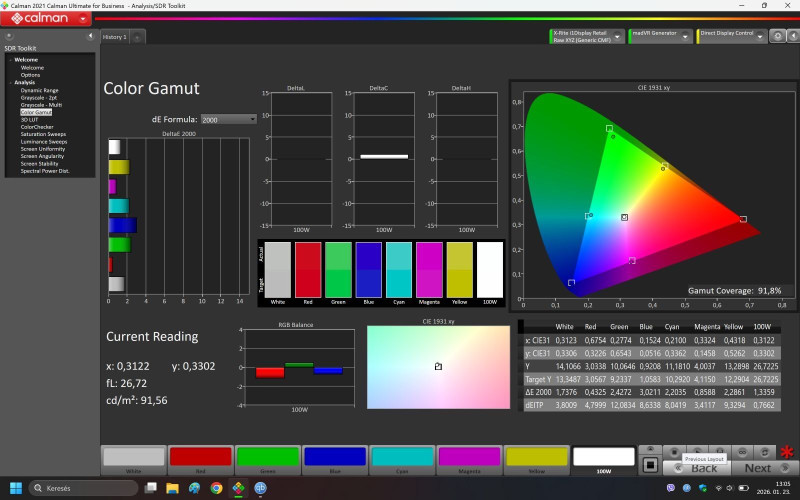Image resolution: width=800 pixels, height=500 pixels.
Task: Click the Next button
Action: [758, 468]
